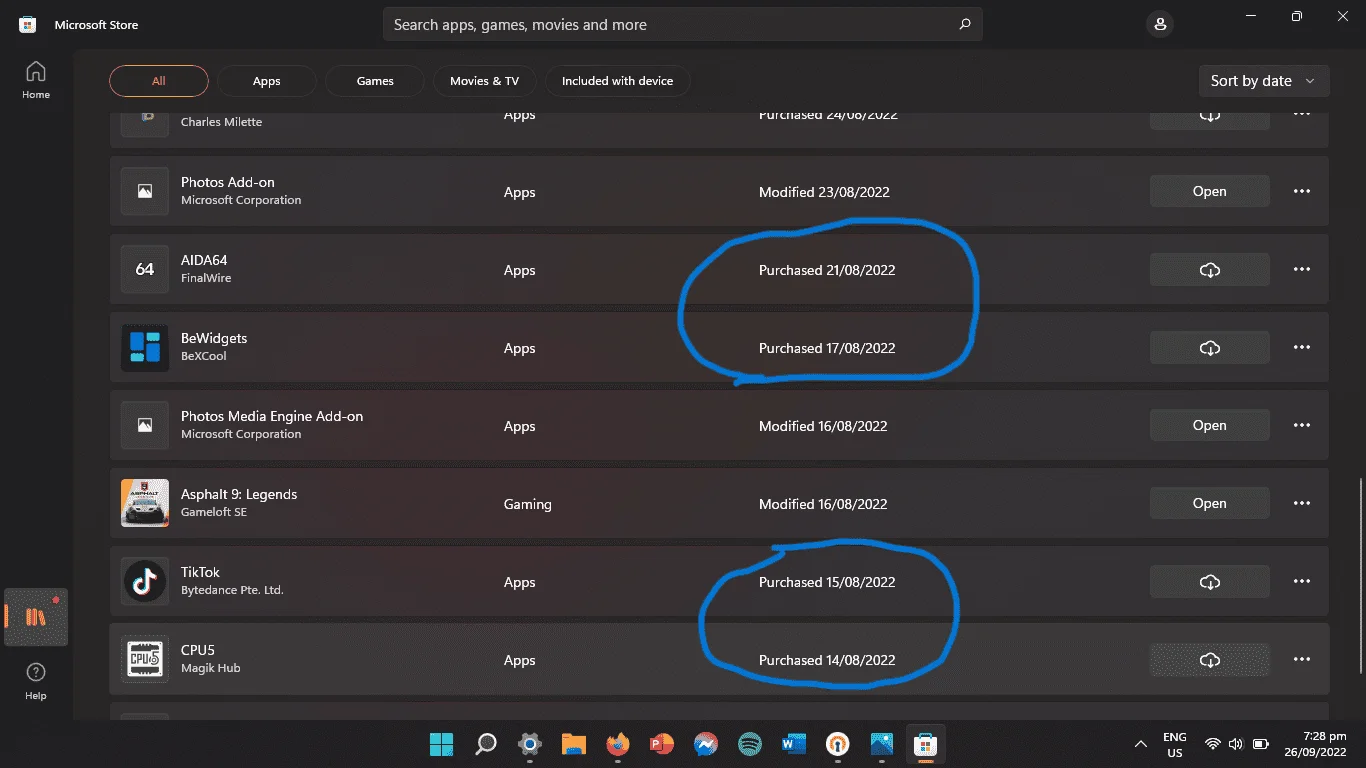The height and width of the screenshot is (768, 1366).
Task: Open more options for CPU5
Action: pyautogui.click(x=1302, y=660)
